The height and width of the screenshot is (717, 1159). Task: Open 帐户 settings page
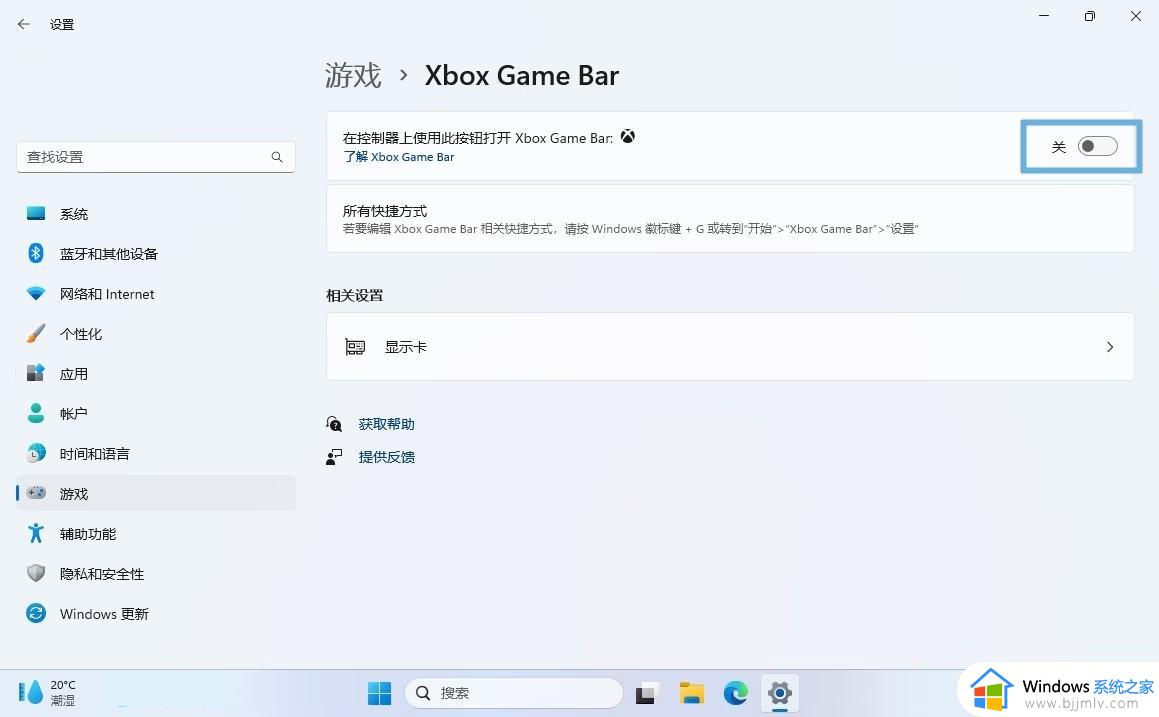156,413
